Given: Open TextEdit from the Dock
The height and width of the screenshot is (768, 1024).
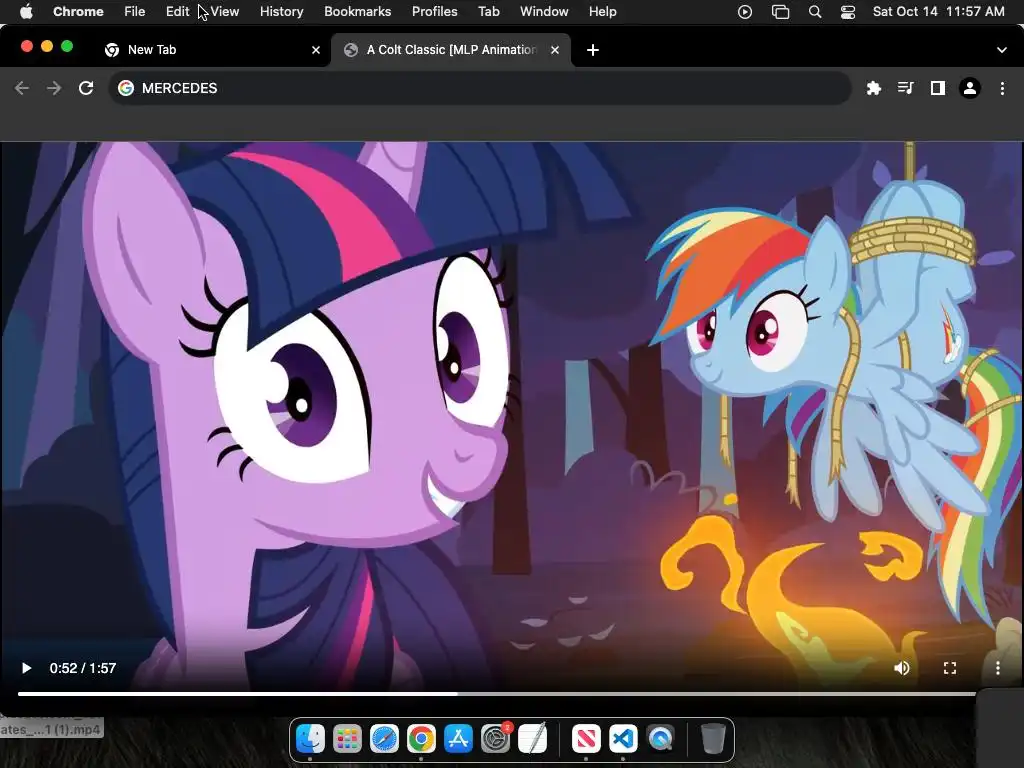Looking at the screenshot, I should (x=533, y=739).
